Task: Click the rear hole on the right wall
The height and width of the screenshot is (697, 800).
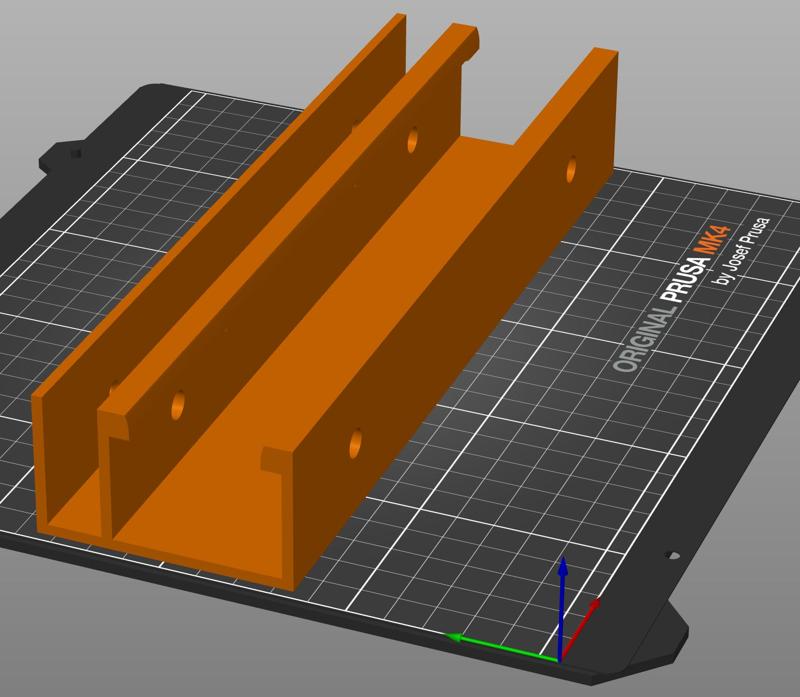Action: coord(571,169)
